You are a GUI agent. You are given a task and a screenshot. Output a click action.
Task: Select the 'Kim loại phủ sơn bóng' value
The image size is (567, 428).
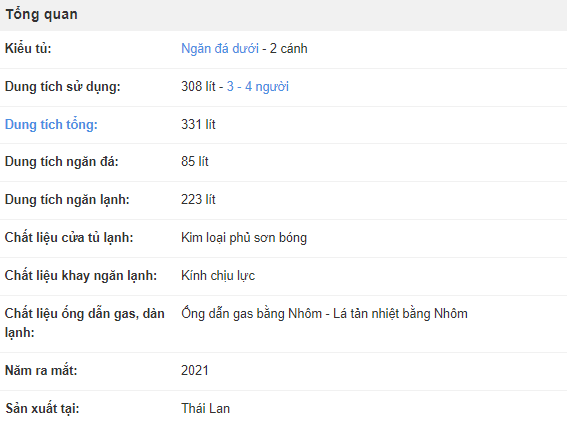click(244, 237)
